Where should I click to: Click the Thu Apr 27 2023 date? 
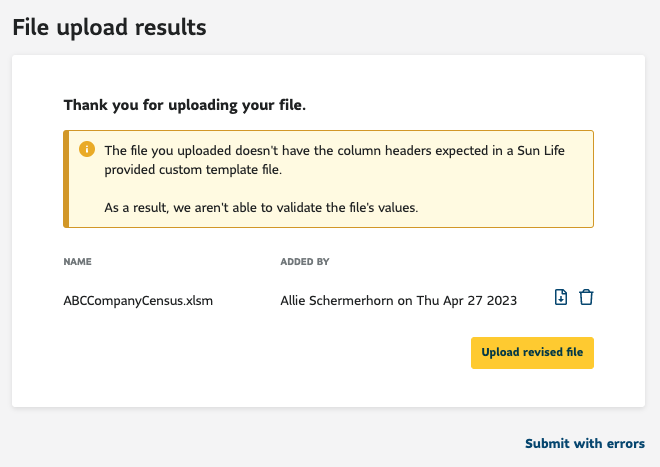[467, 301]
